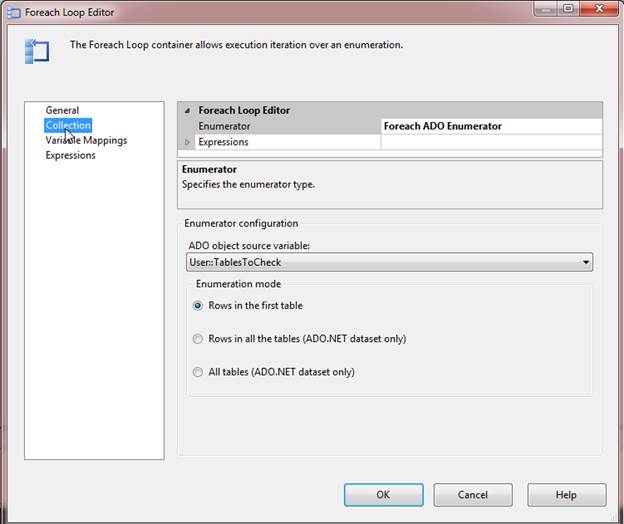Click Cancel to discard changes

[x=473, y=495]
